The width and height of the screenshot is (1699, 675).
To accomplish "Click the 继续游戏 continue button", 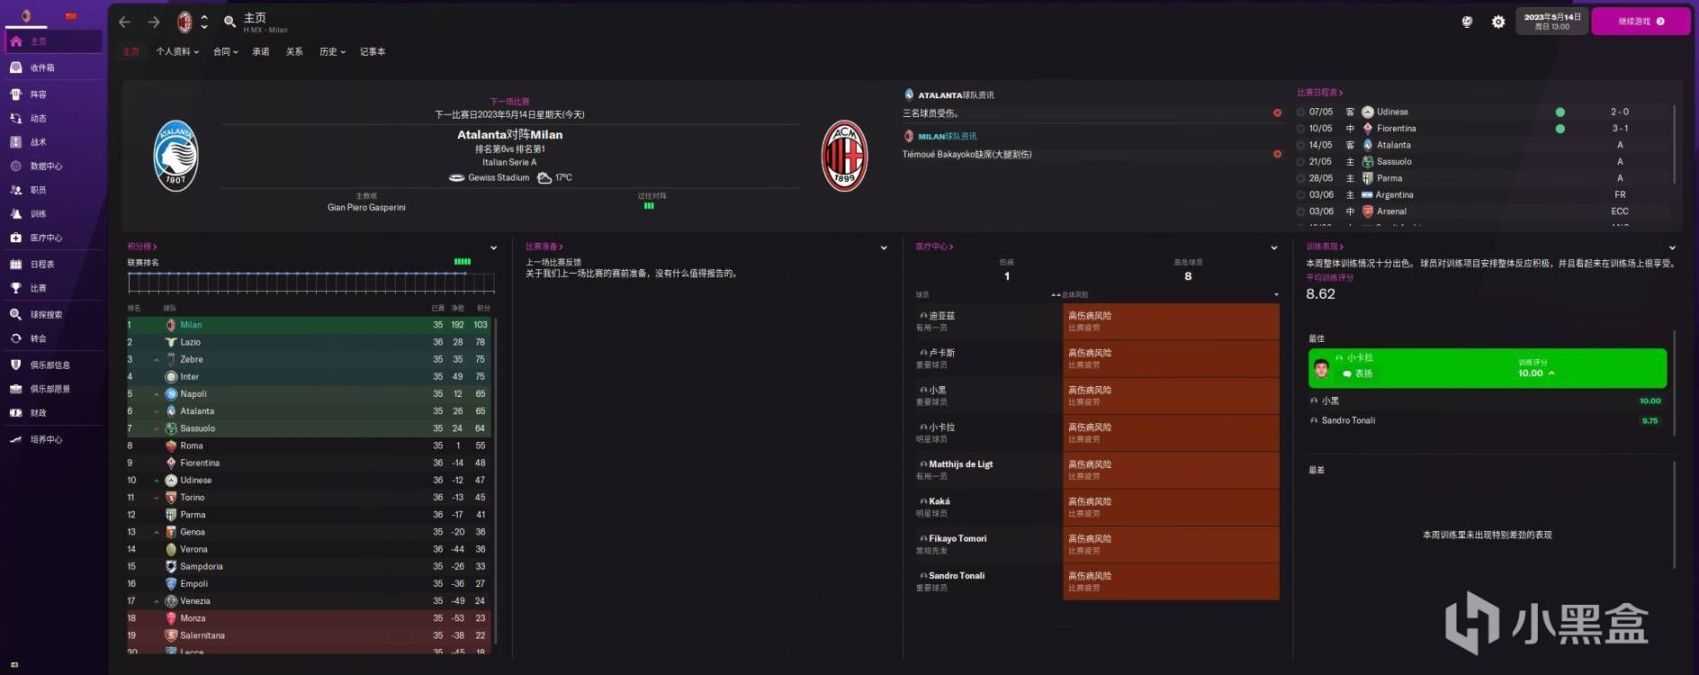I will click(1640, 21).
